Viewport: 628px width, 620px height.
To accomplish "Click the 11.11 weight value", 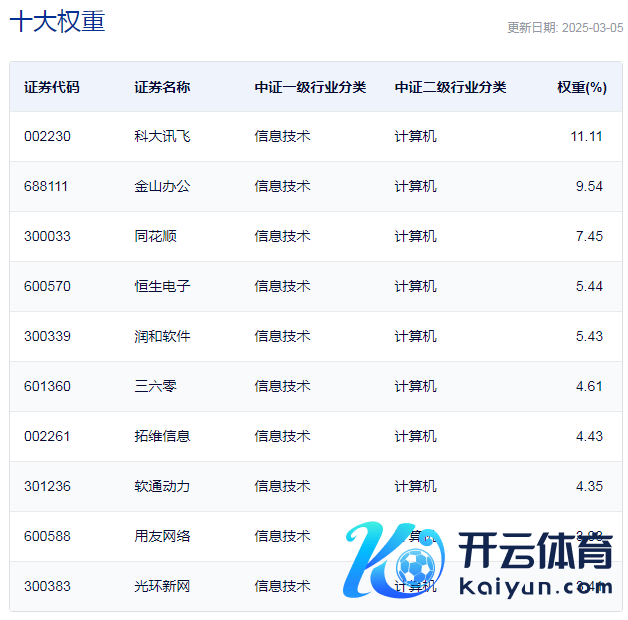I will click(586, 136).
